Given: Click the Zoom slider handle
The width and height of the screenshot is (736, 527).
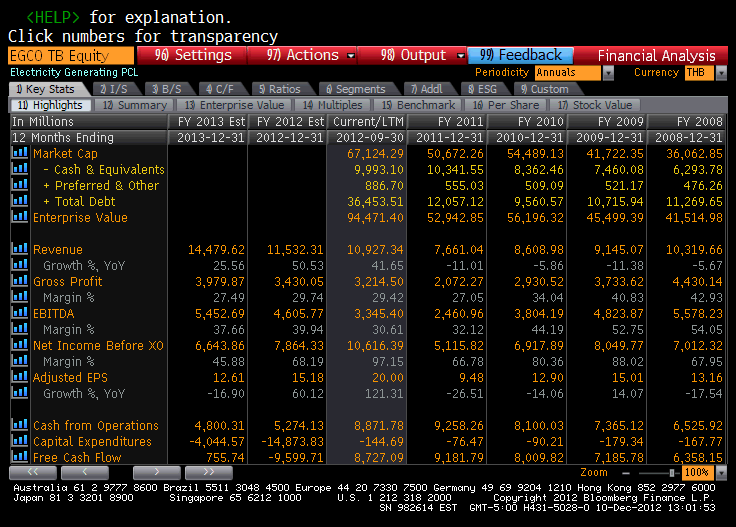Looking at the screenshot, I should 672,473.
